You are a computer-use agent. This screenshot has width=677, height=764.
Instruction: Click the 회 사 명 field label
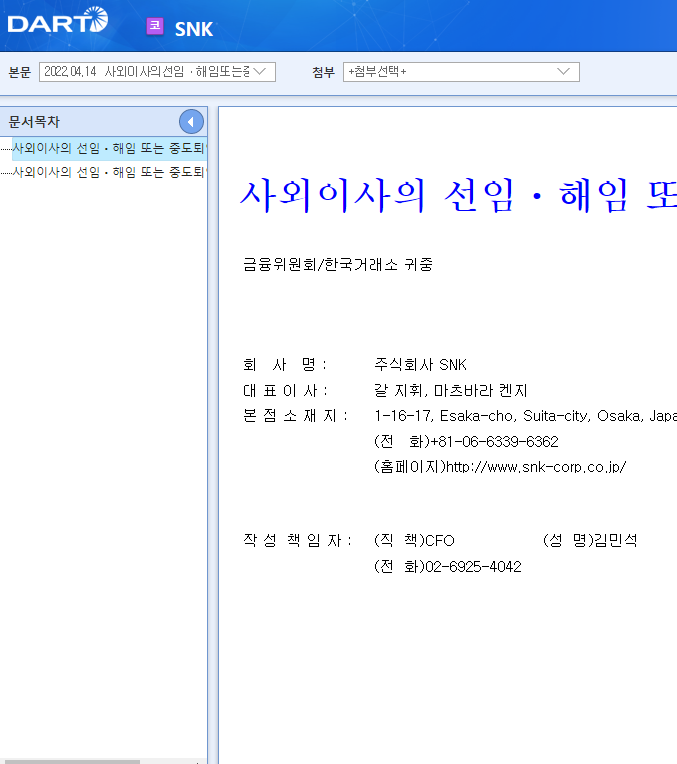coord(284,364)
